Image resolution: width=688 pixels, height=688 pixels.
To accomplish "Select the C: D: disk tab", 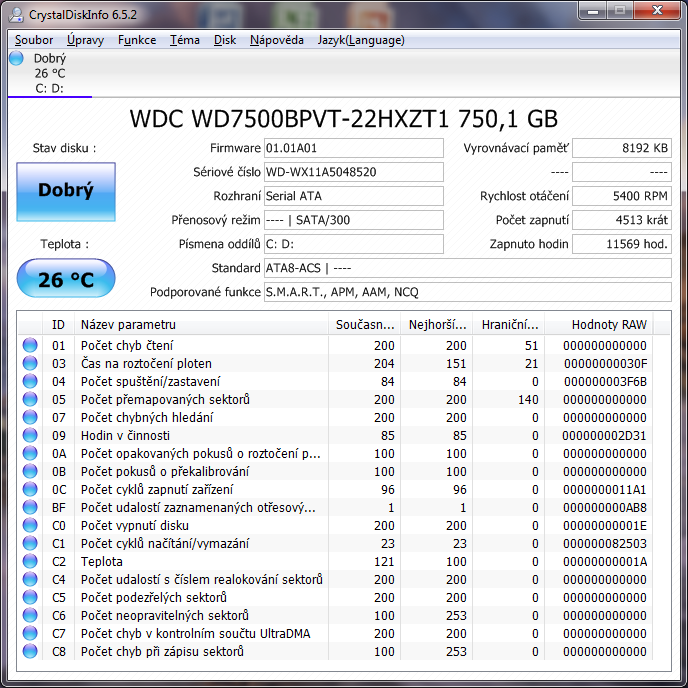I will (x=49, y=73).
